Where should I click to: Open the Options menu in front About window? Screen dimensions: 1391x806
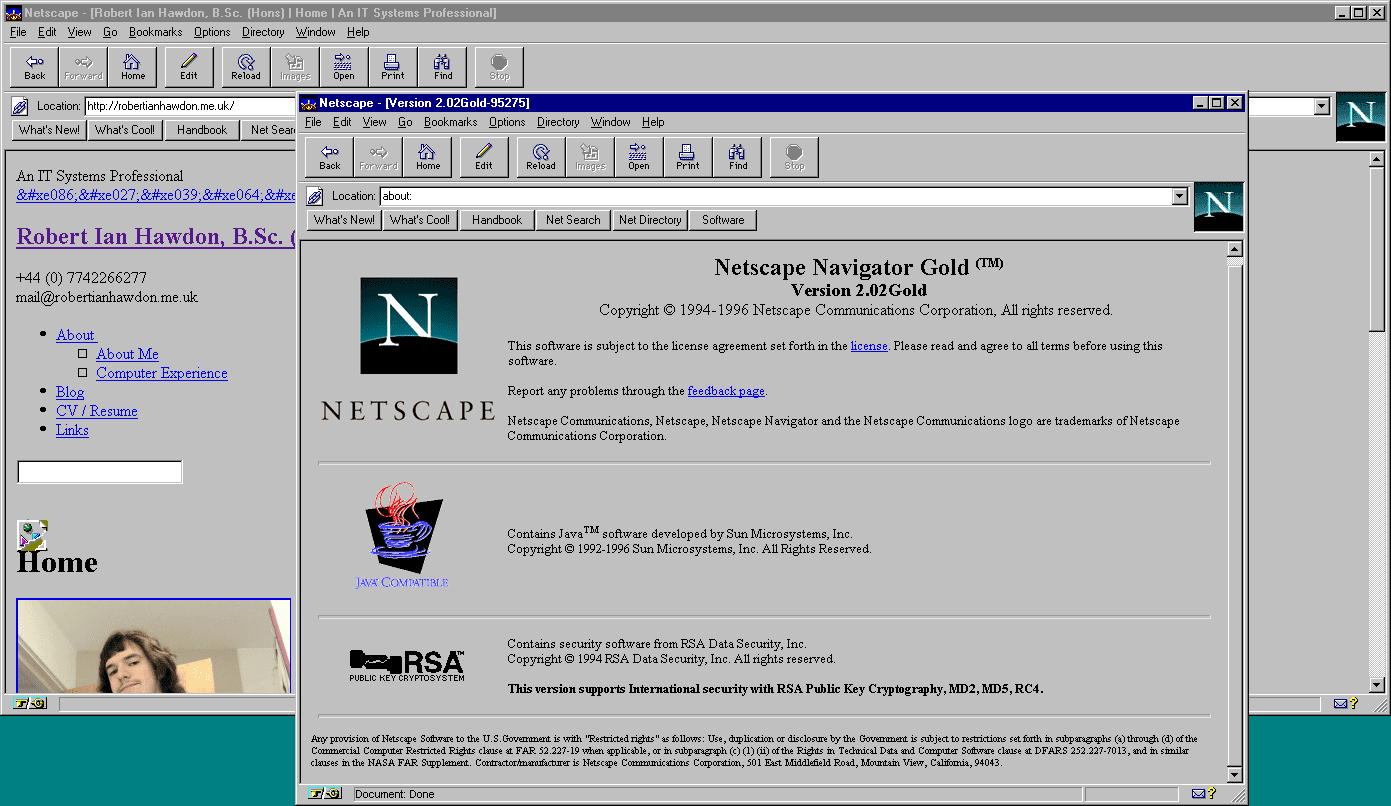507,122
